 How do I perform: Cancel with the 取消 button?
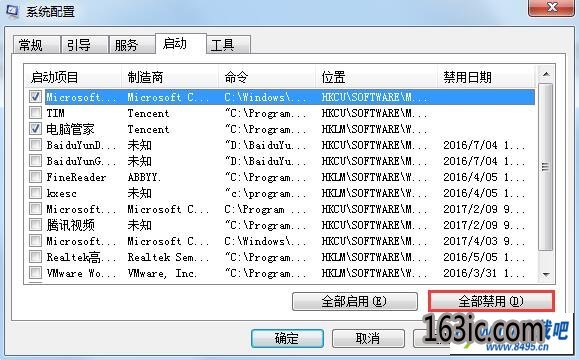click(368, 338)
